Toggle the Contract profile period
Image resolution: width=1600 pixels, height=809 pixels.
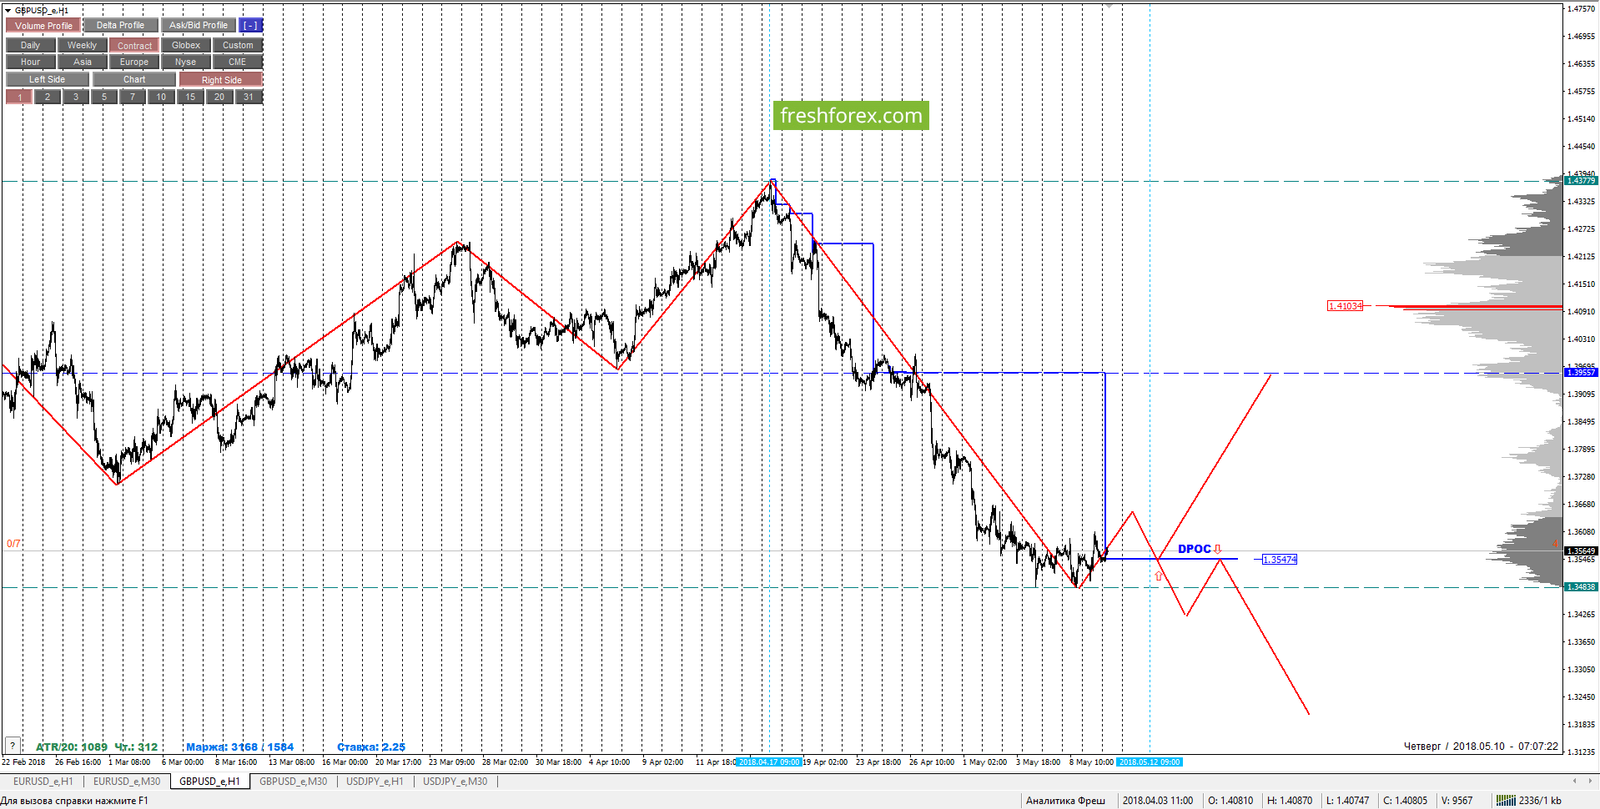[x=134, y=45]
